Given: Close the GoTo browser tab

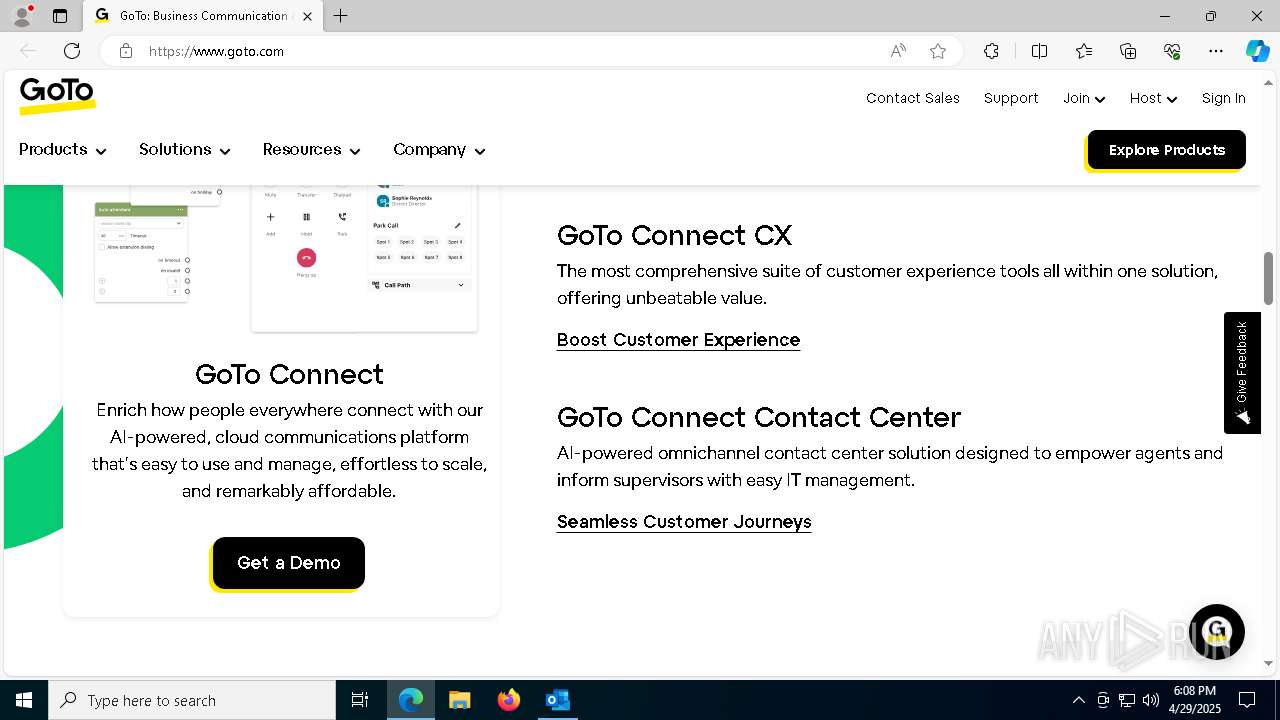Looking at the screenshot, I should point(307,16).
